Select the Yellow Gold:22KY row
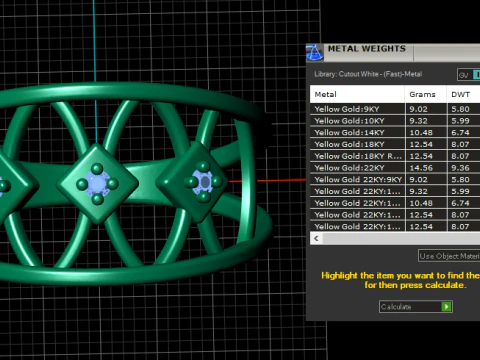 pyautogui.click(x=395, y=168)
